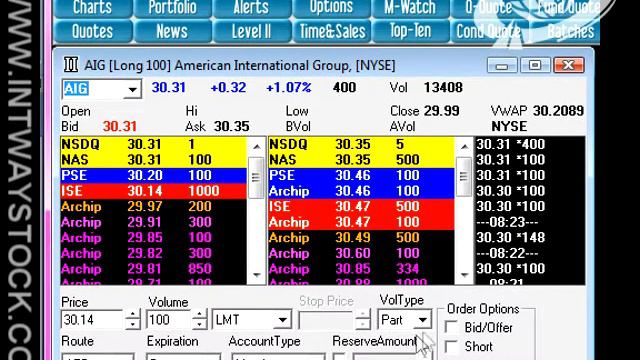Image resolution: width=640 pixels, height=360 pixels.
Task: Open the Portfolio tab
Action: pos(172,8)
